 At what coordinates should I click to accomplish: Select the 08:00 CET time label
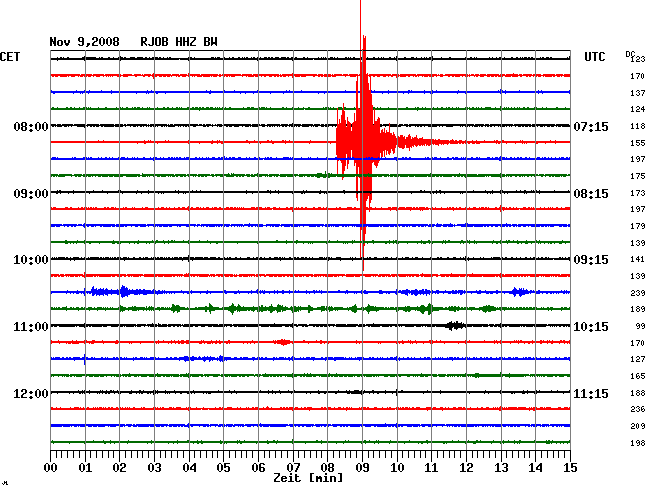pos(31,126)
